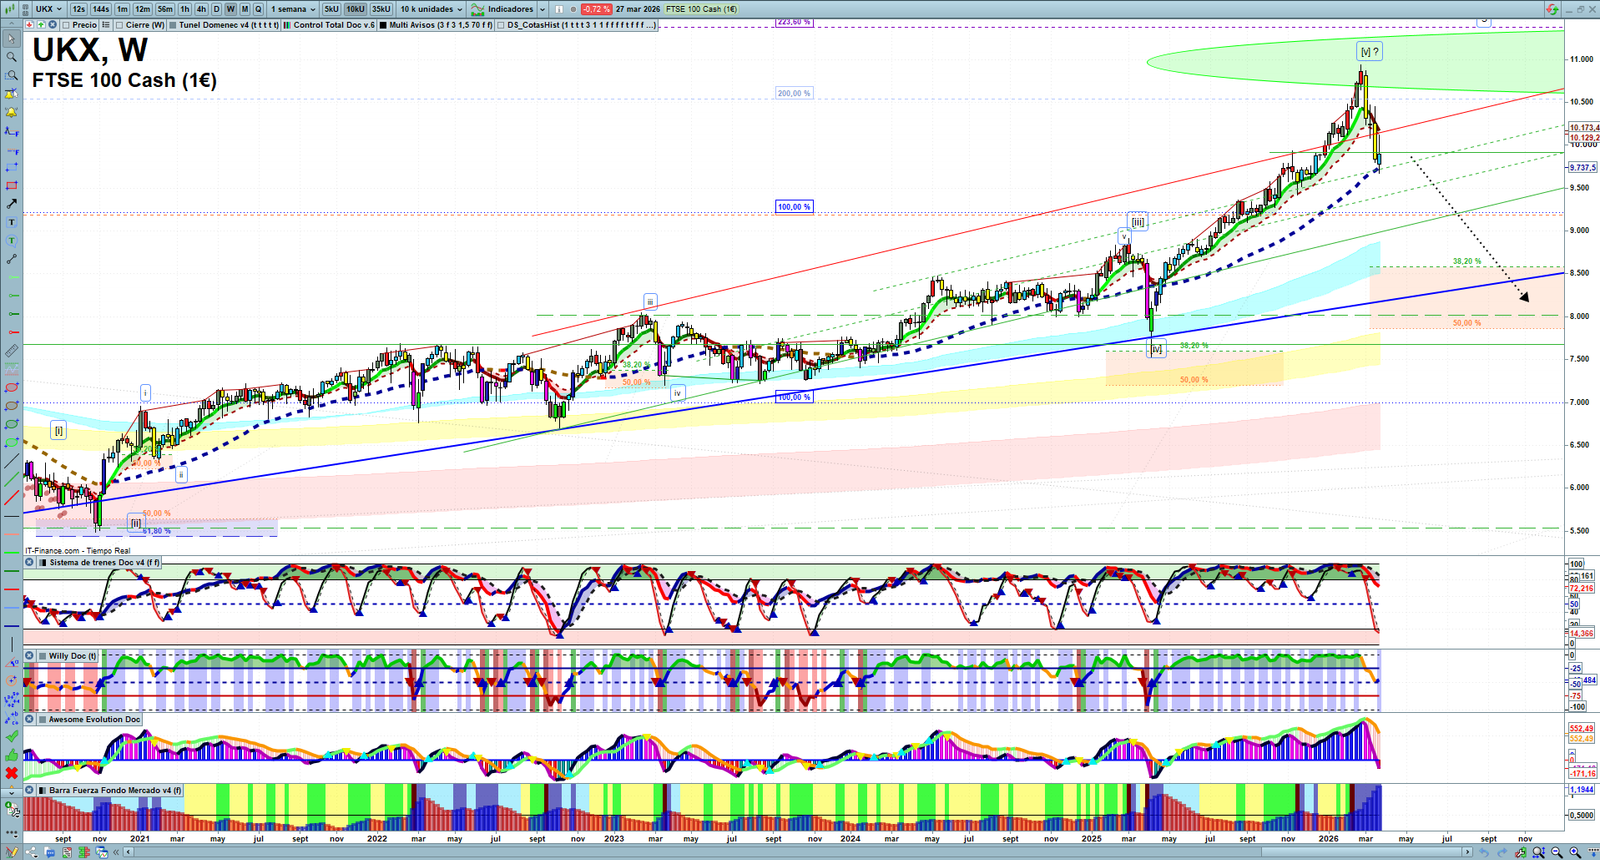Open the UKX ticker dropdown
Image resolution: width=1600 pixels, height=860 pixels.
click(49, 9)
